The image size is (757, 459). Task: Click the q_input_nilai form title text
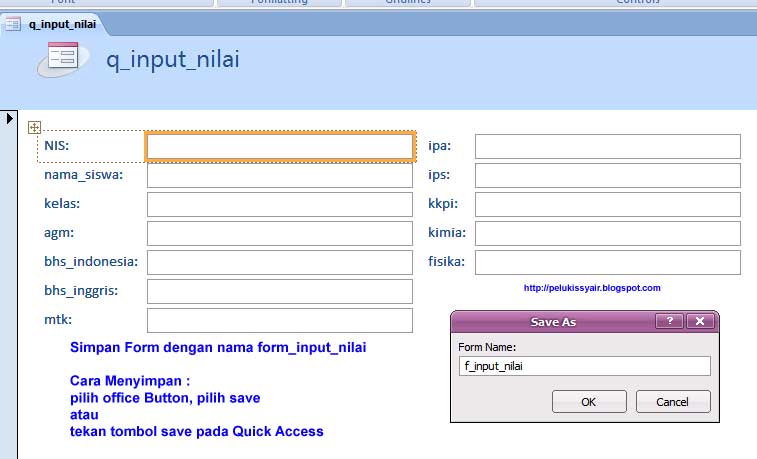[173, 60]
